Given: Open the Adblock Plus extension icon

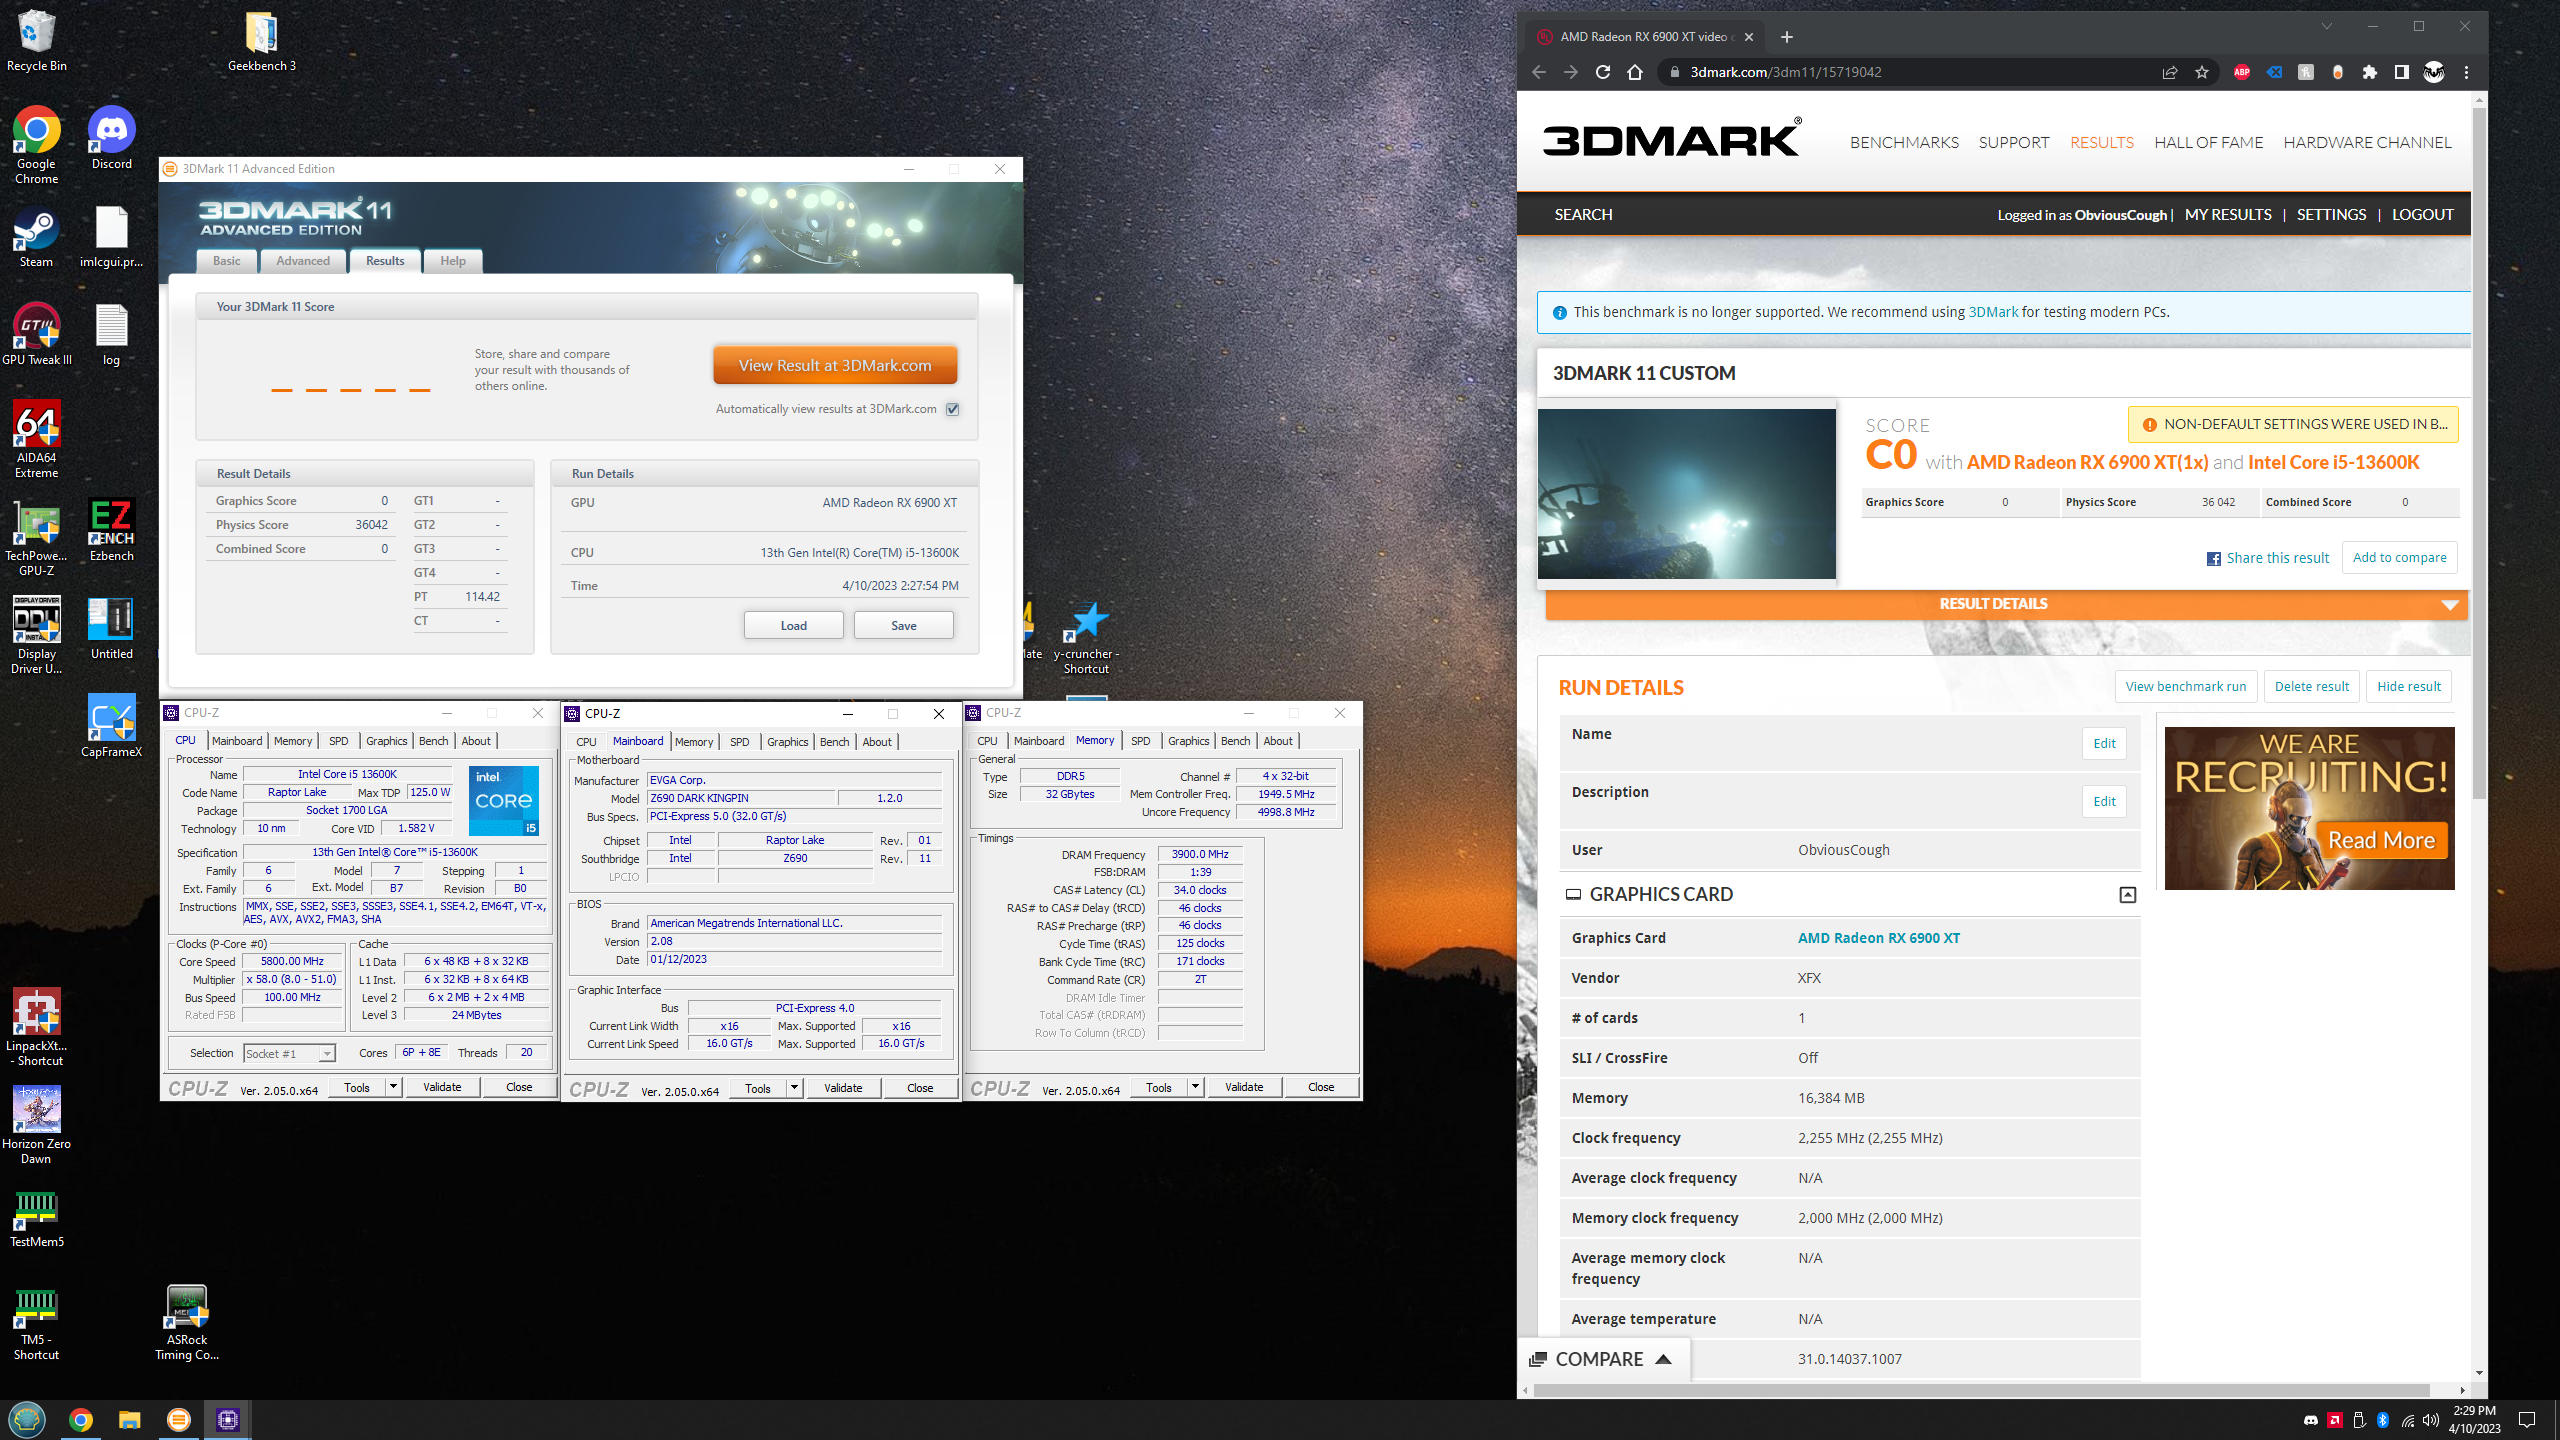Looking at the screenshot, I should pos(2241,72).
